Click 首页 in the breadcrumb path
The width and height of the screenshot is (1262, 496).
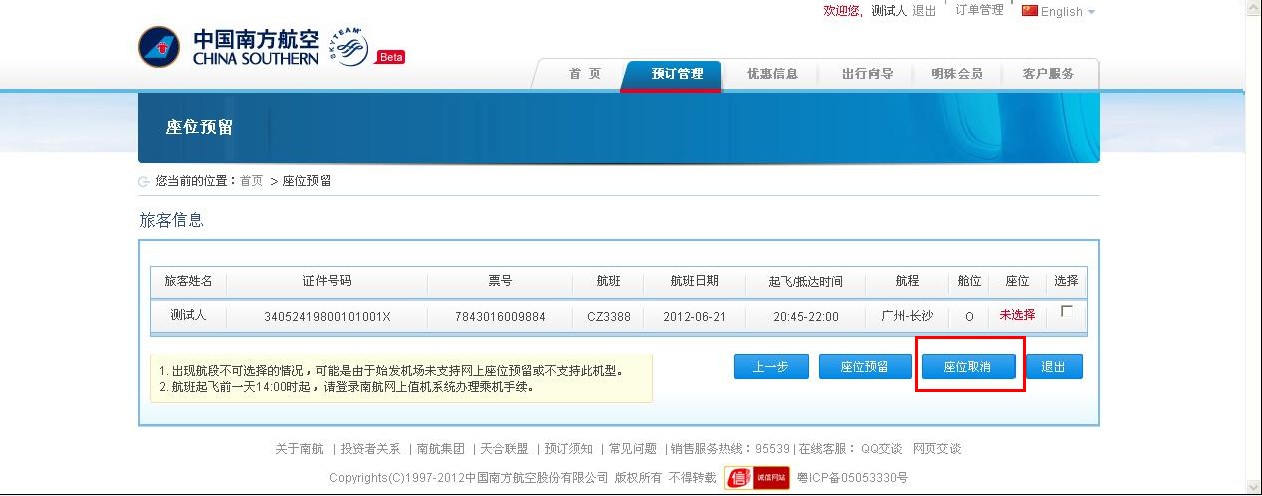[x=251, y=181]
